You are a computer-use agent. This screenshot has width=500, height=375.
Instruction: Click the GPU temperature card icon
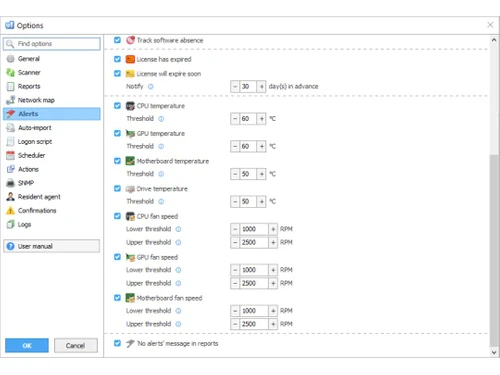click(x=130, y=133)
